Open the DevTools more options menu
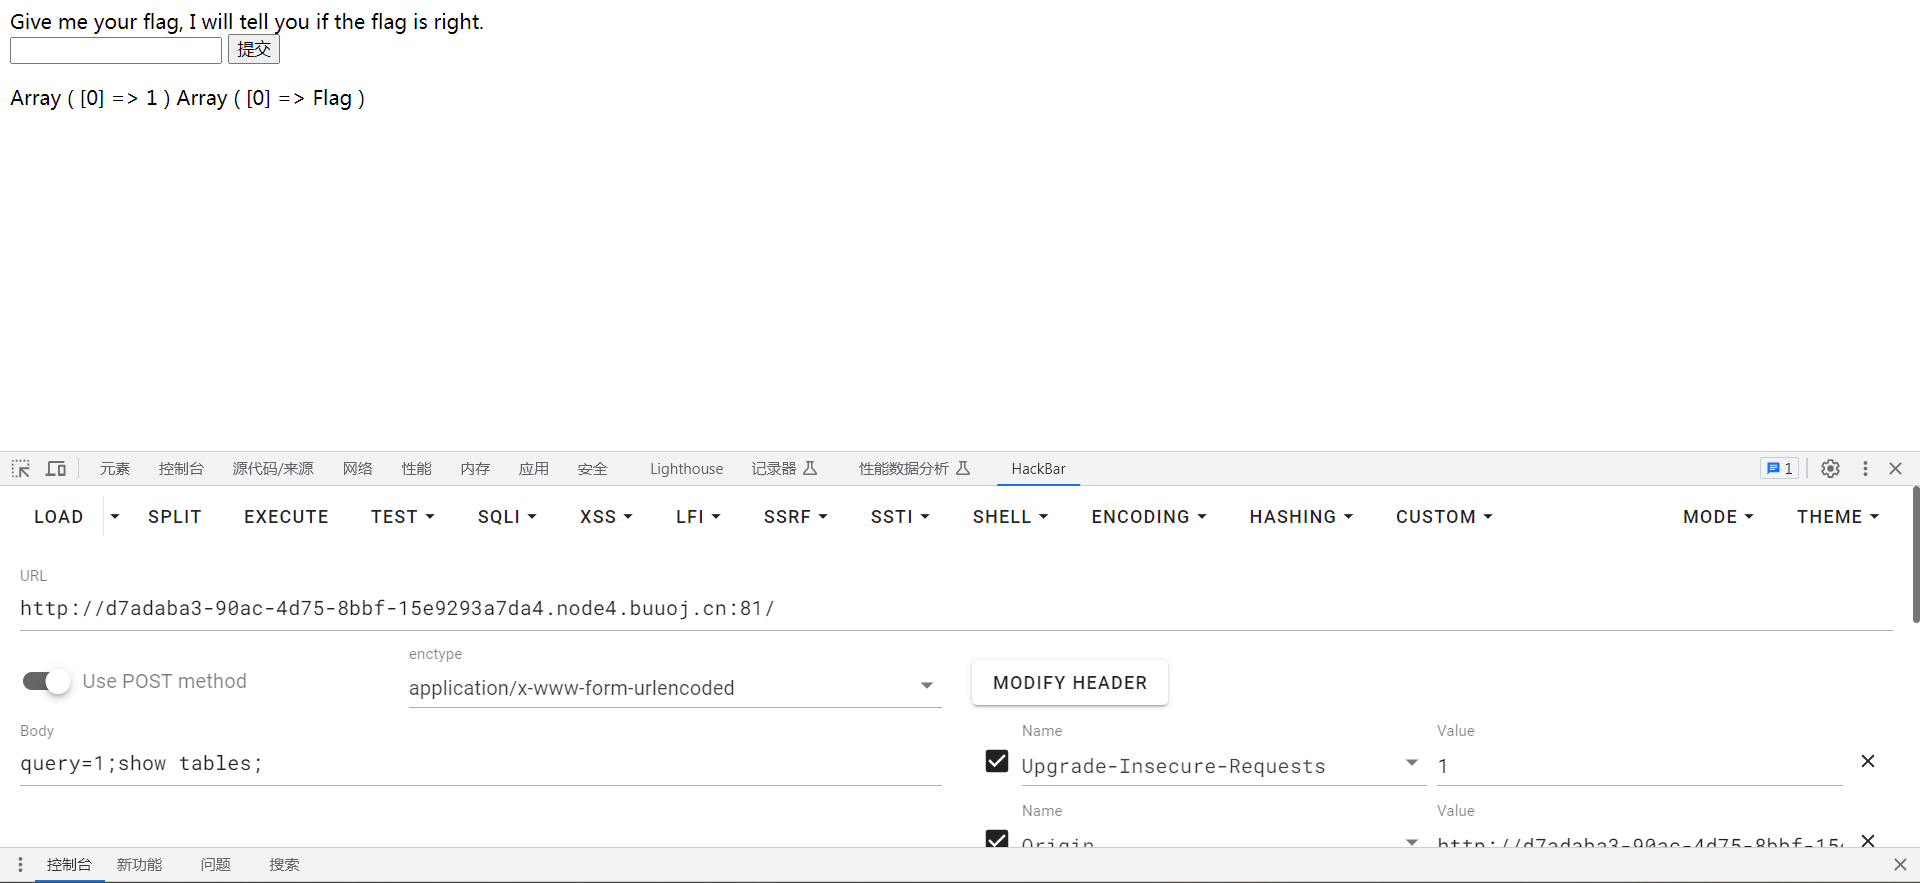Image resolution: width=1920 pixels, height=883 pixels. (1865, 469)
